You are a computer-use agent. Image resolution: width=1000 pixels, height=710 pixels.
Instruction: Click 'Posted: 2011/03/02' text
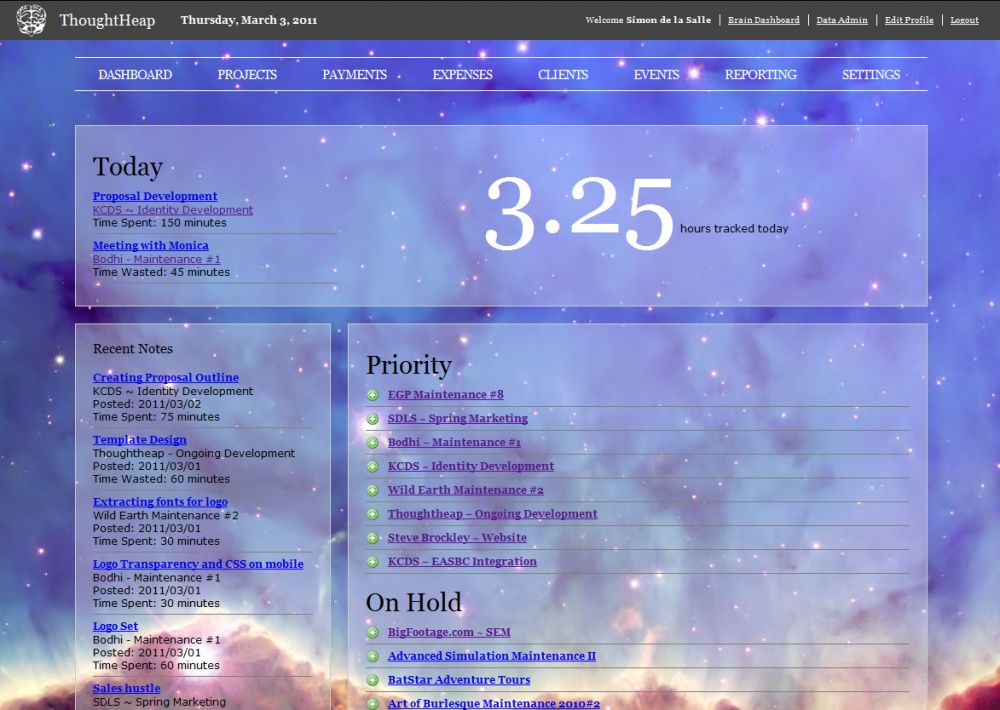147,404
